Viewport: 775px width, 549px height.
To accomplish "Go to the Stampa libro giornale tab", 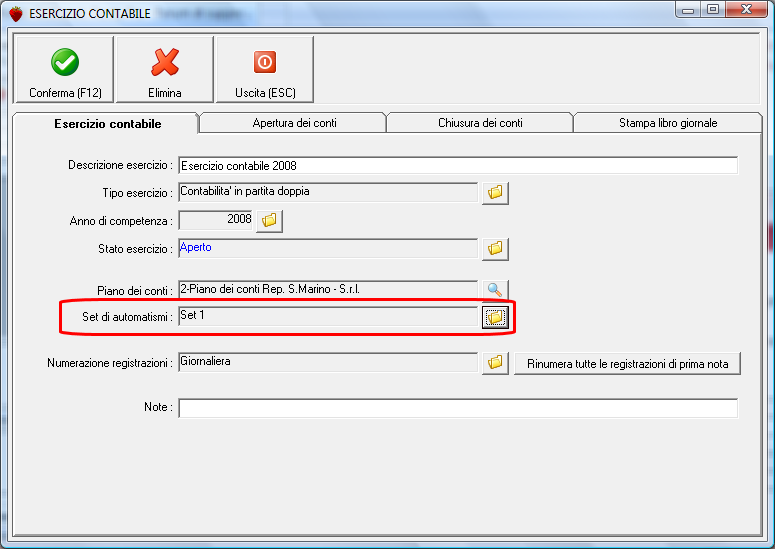I will [667, 123].
